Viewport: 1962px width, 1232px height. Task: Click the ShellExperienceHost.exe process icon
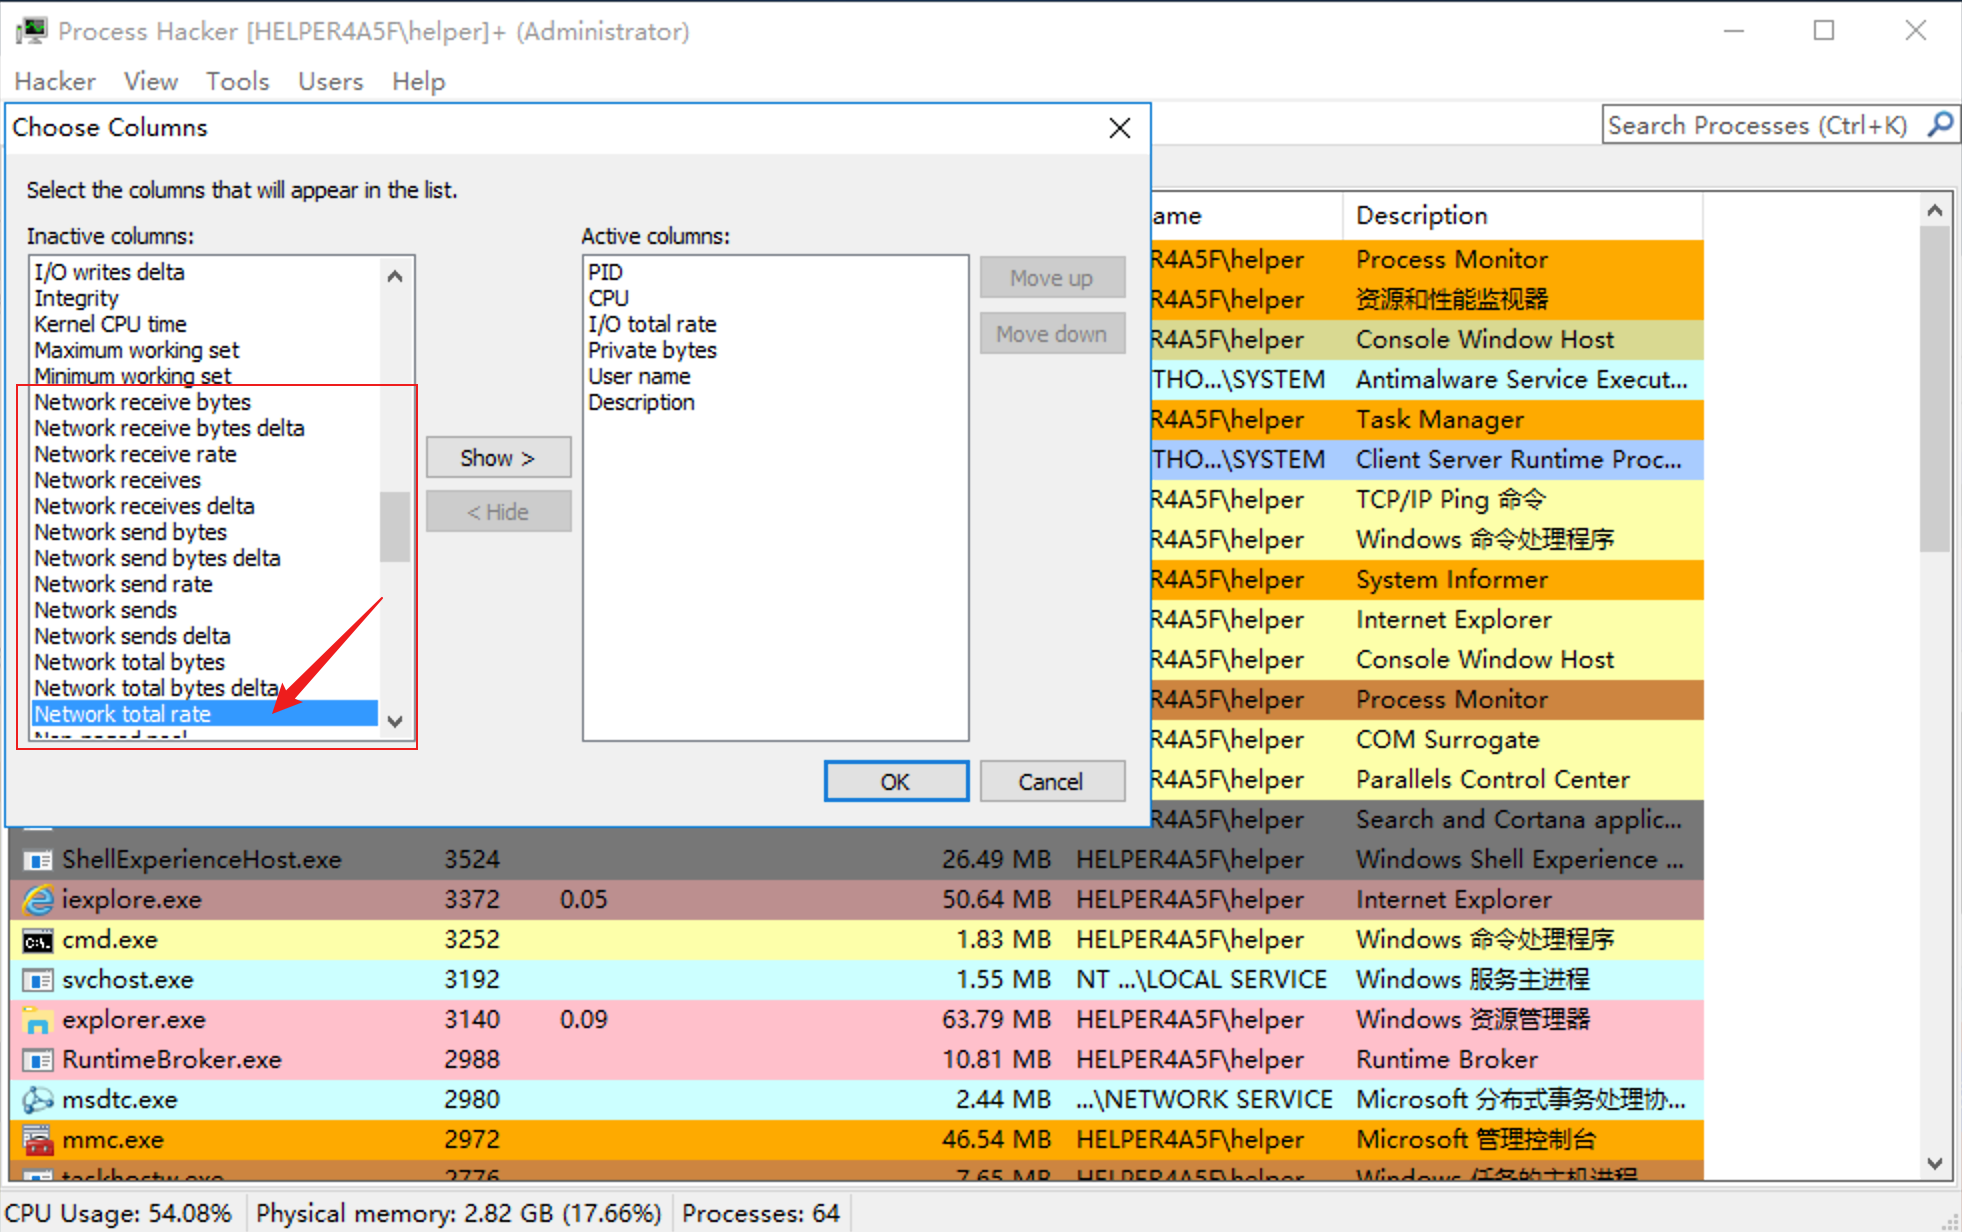38,860
